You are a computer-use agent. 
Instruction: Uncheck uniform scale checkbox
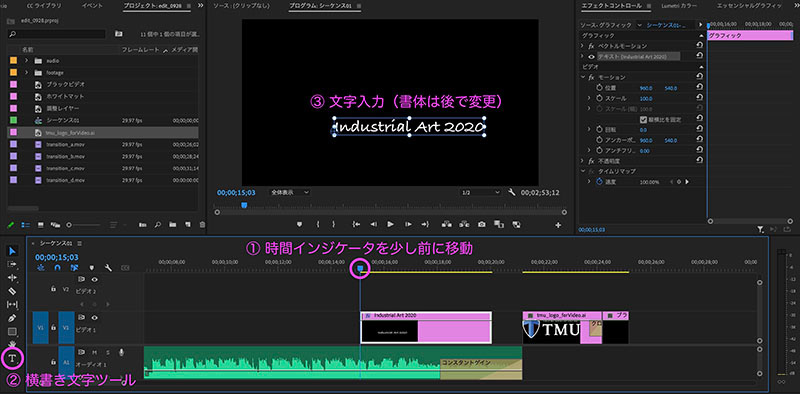[643, 119]
